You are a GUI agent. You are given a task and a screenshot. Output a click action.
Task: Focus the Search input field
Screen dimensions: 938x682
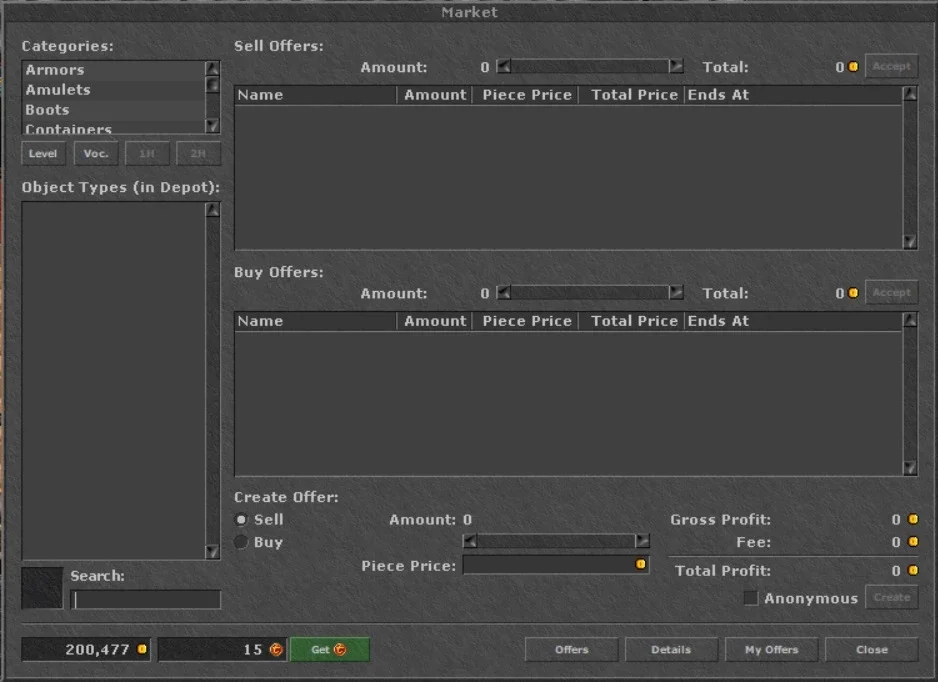[x=145, y=599]
